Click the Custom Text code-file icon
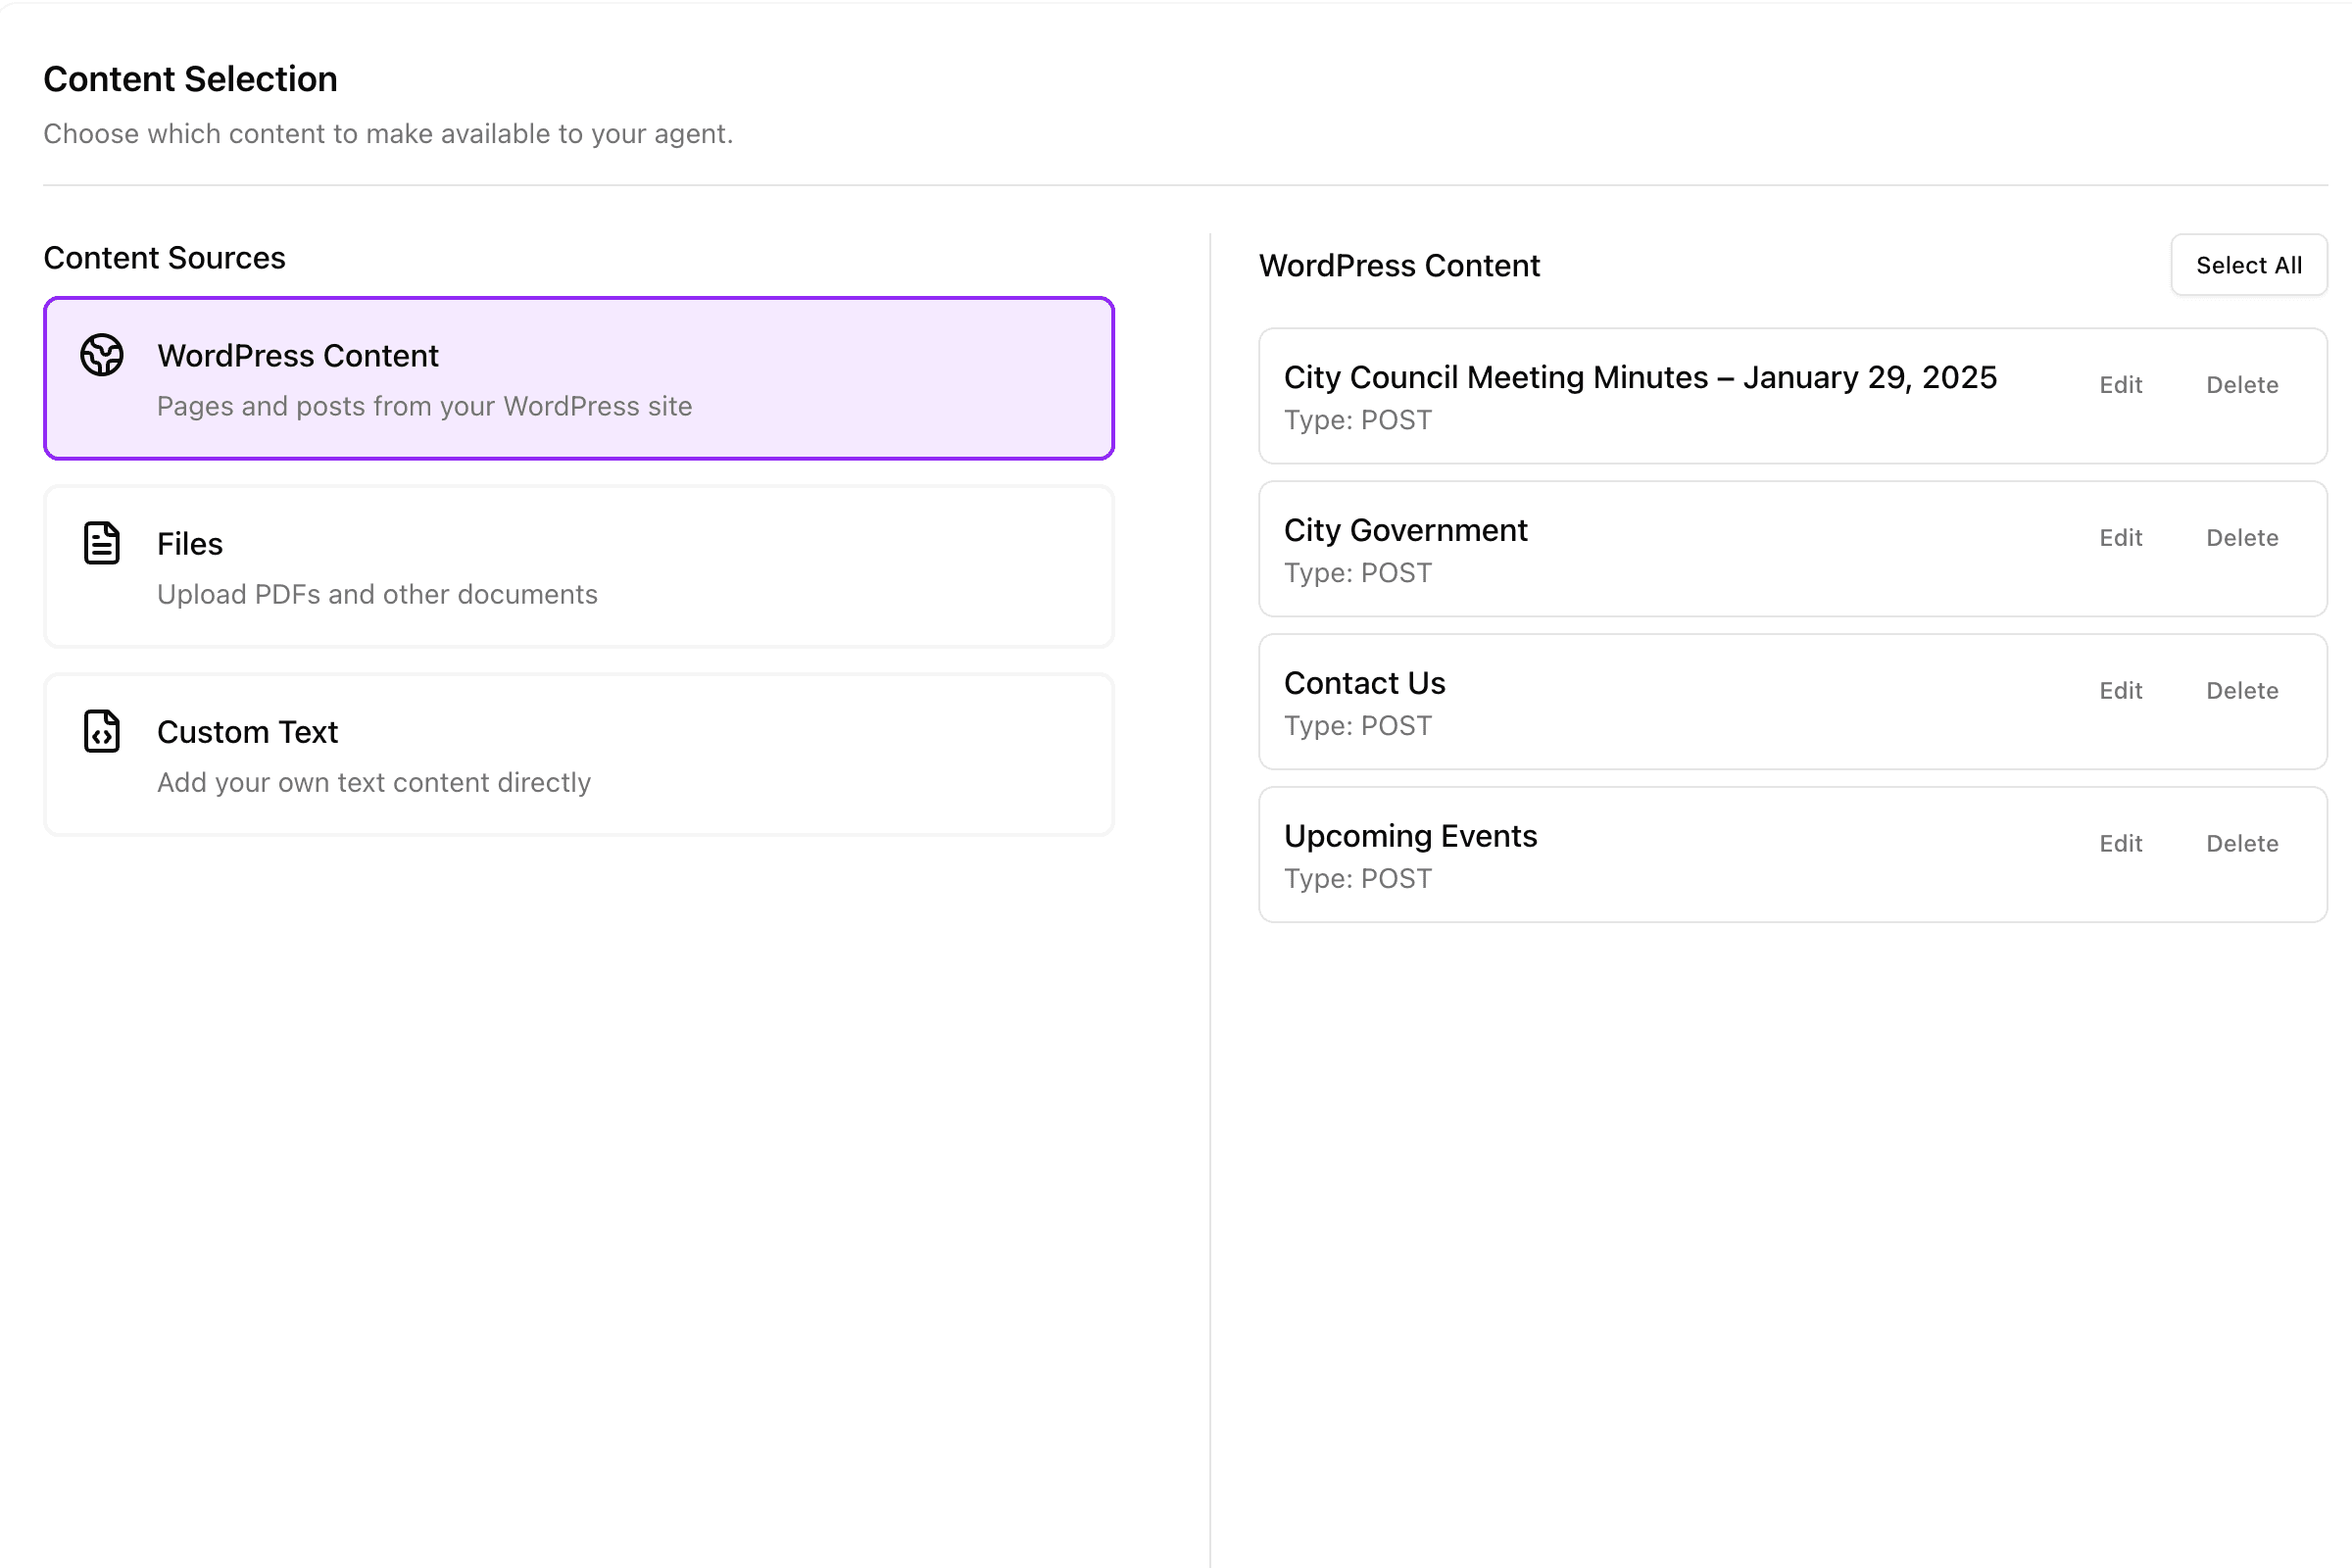2352x1568 pixels. point(102,731)
